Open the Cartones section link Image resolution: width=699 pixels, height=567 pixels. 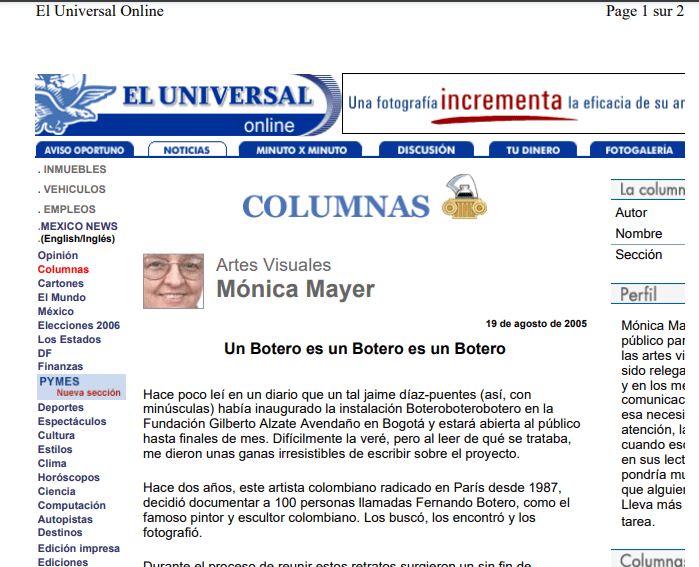tap(61, 284)
